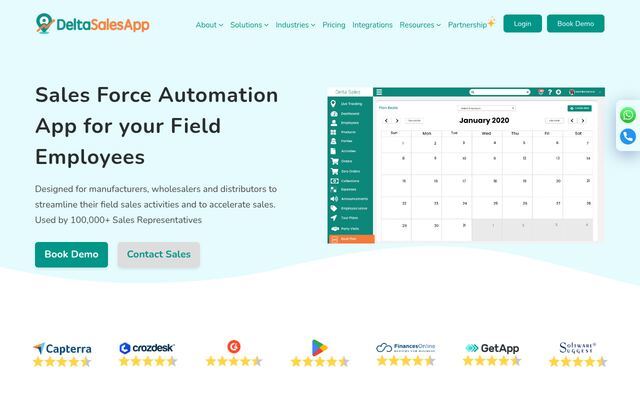Open the Software Suggest review logo
The height and width of the screenshot is (400, 640).
pyautogui.click(x=577, y=348)
